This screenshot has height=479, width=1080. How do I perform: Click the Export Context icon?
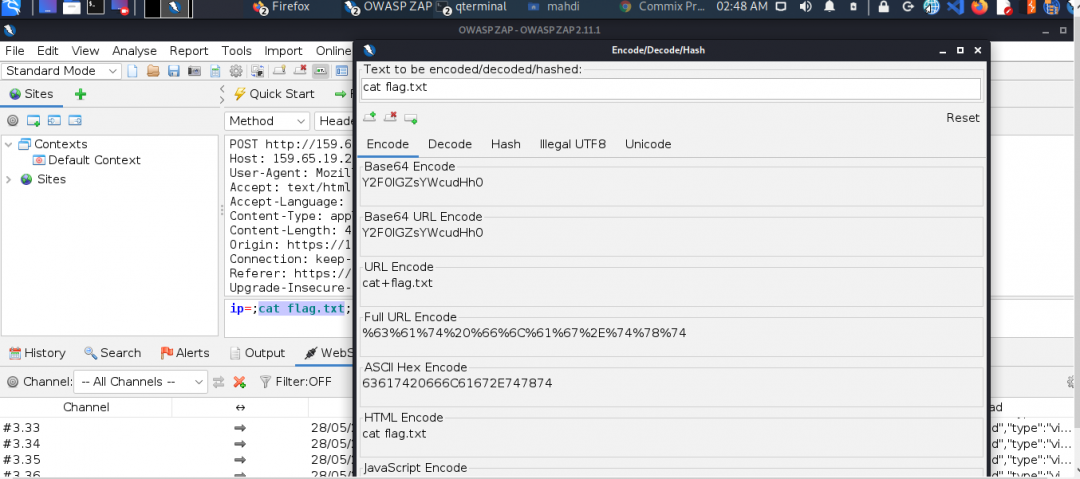click(74, 121)
